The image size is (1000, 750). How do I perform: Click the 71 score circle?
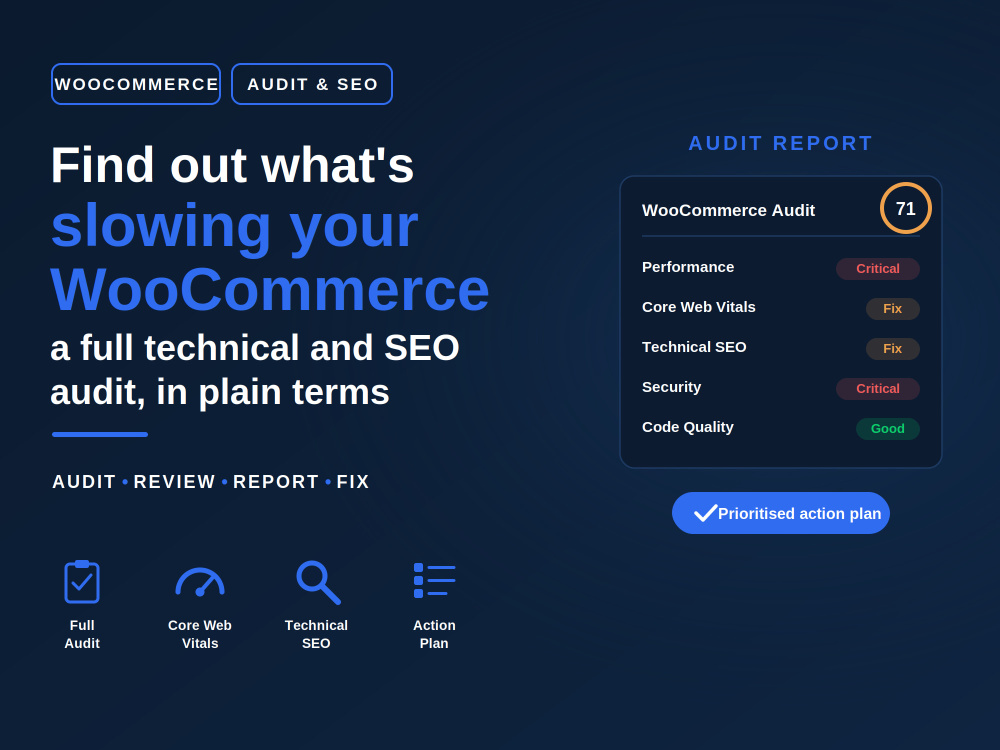pyautogui.click(x=906, y=209)
